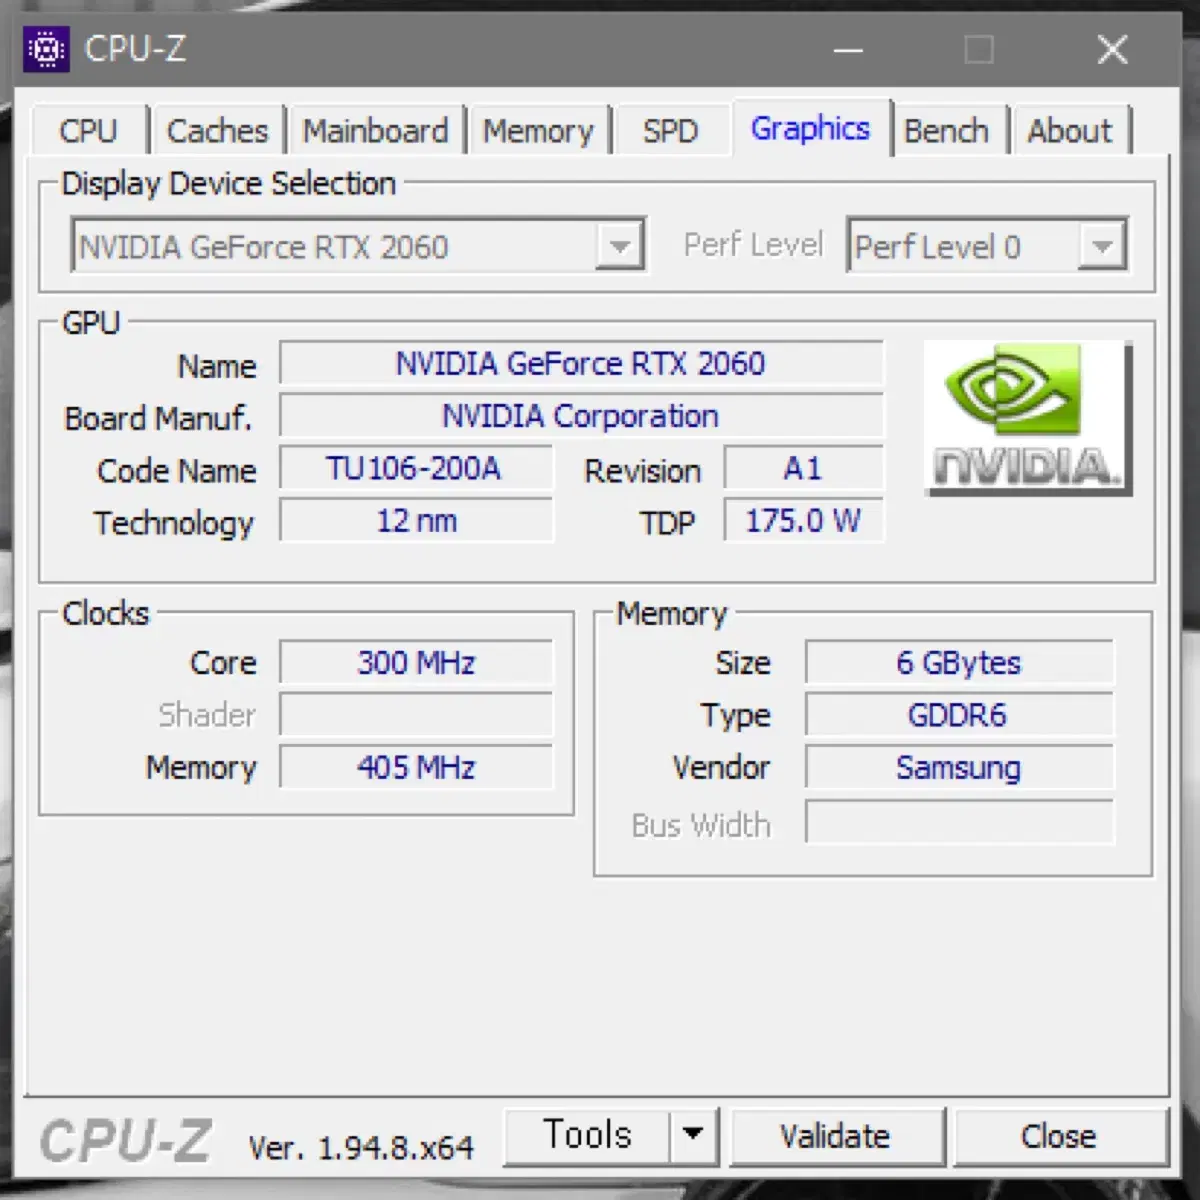Click the Vendor label in Memory group
Image resolution: width=1200 pixels, height=1200 pixels.
[721, 767]
